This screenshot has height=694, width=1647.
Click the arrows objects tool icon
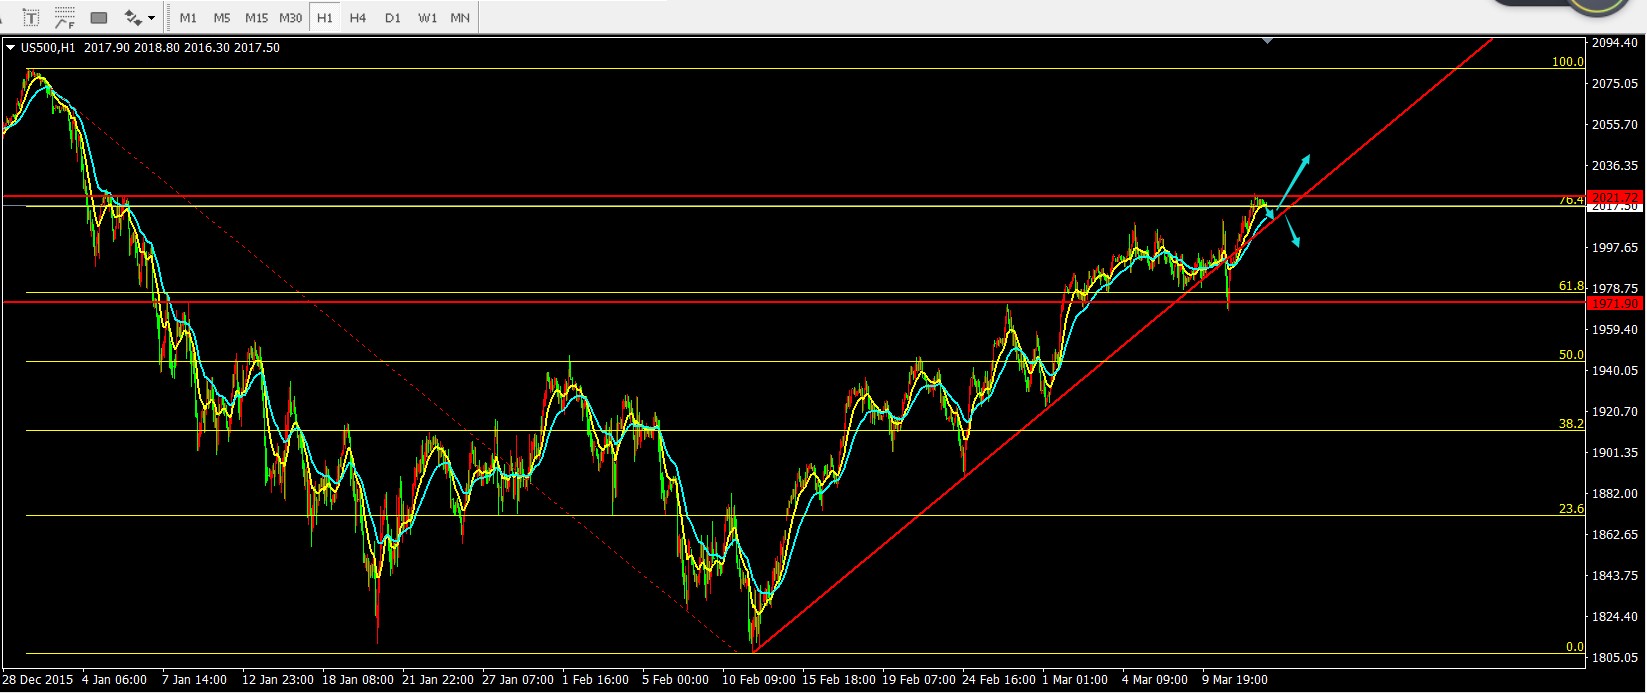(x=132, y=18)
